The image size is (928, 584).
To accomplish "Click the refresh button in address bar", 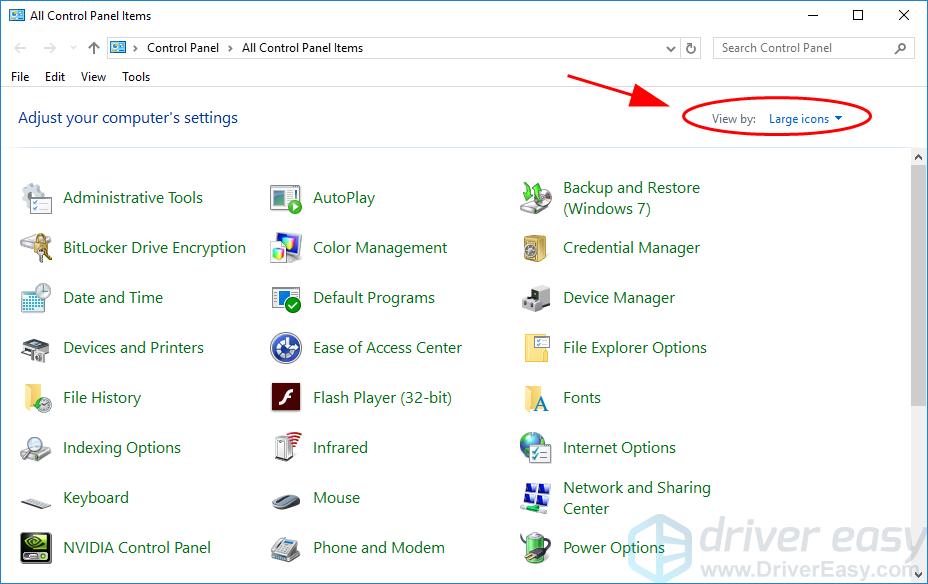I will tap(692, 48).
